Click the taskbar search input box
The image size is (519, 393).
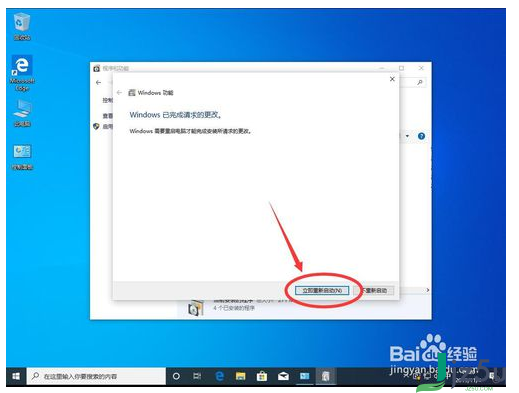(x=96, y=376)
